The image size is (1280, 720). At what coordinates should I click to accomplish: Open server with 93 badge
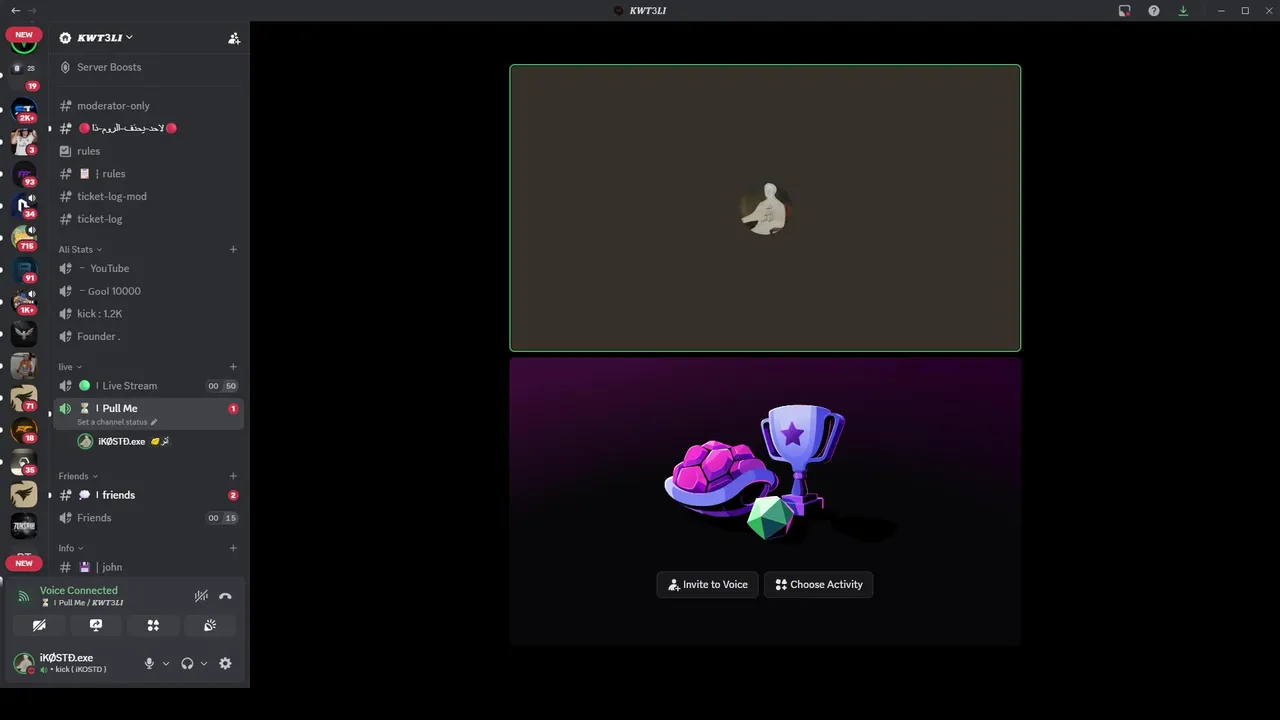[24, 174]
